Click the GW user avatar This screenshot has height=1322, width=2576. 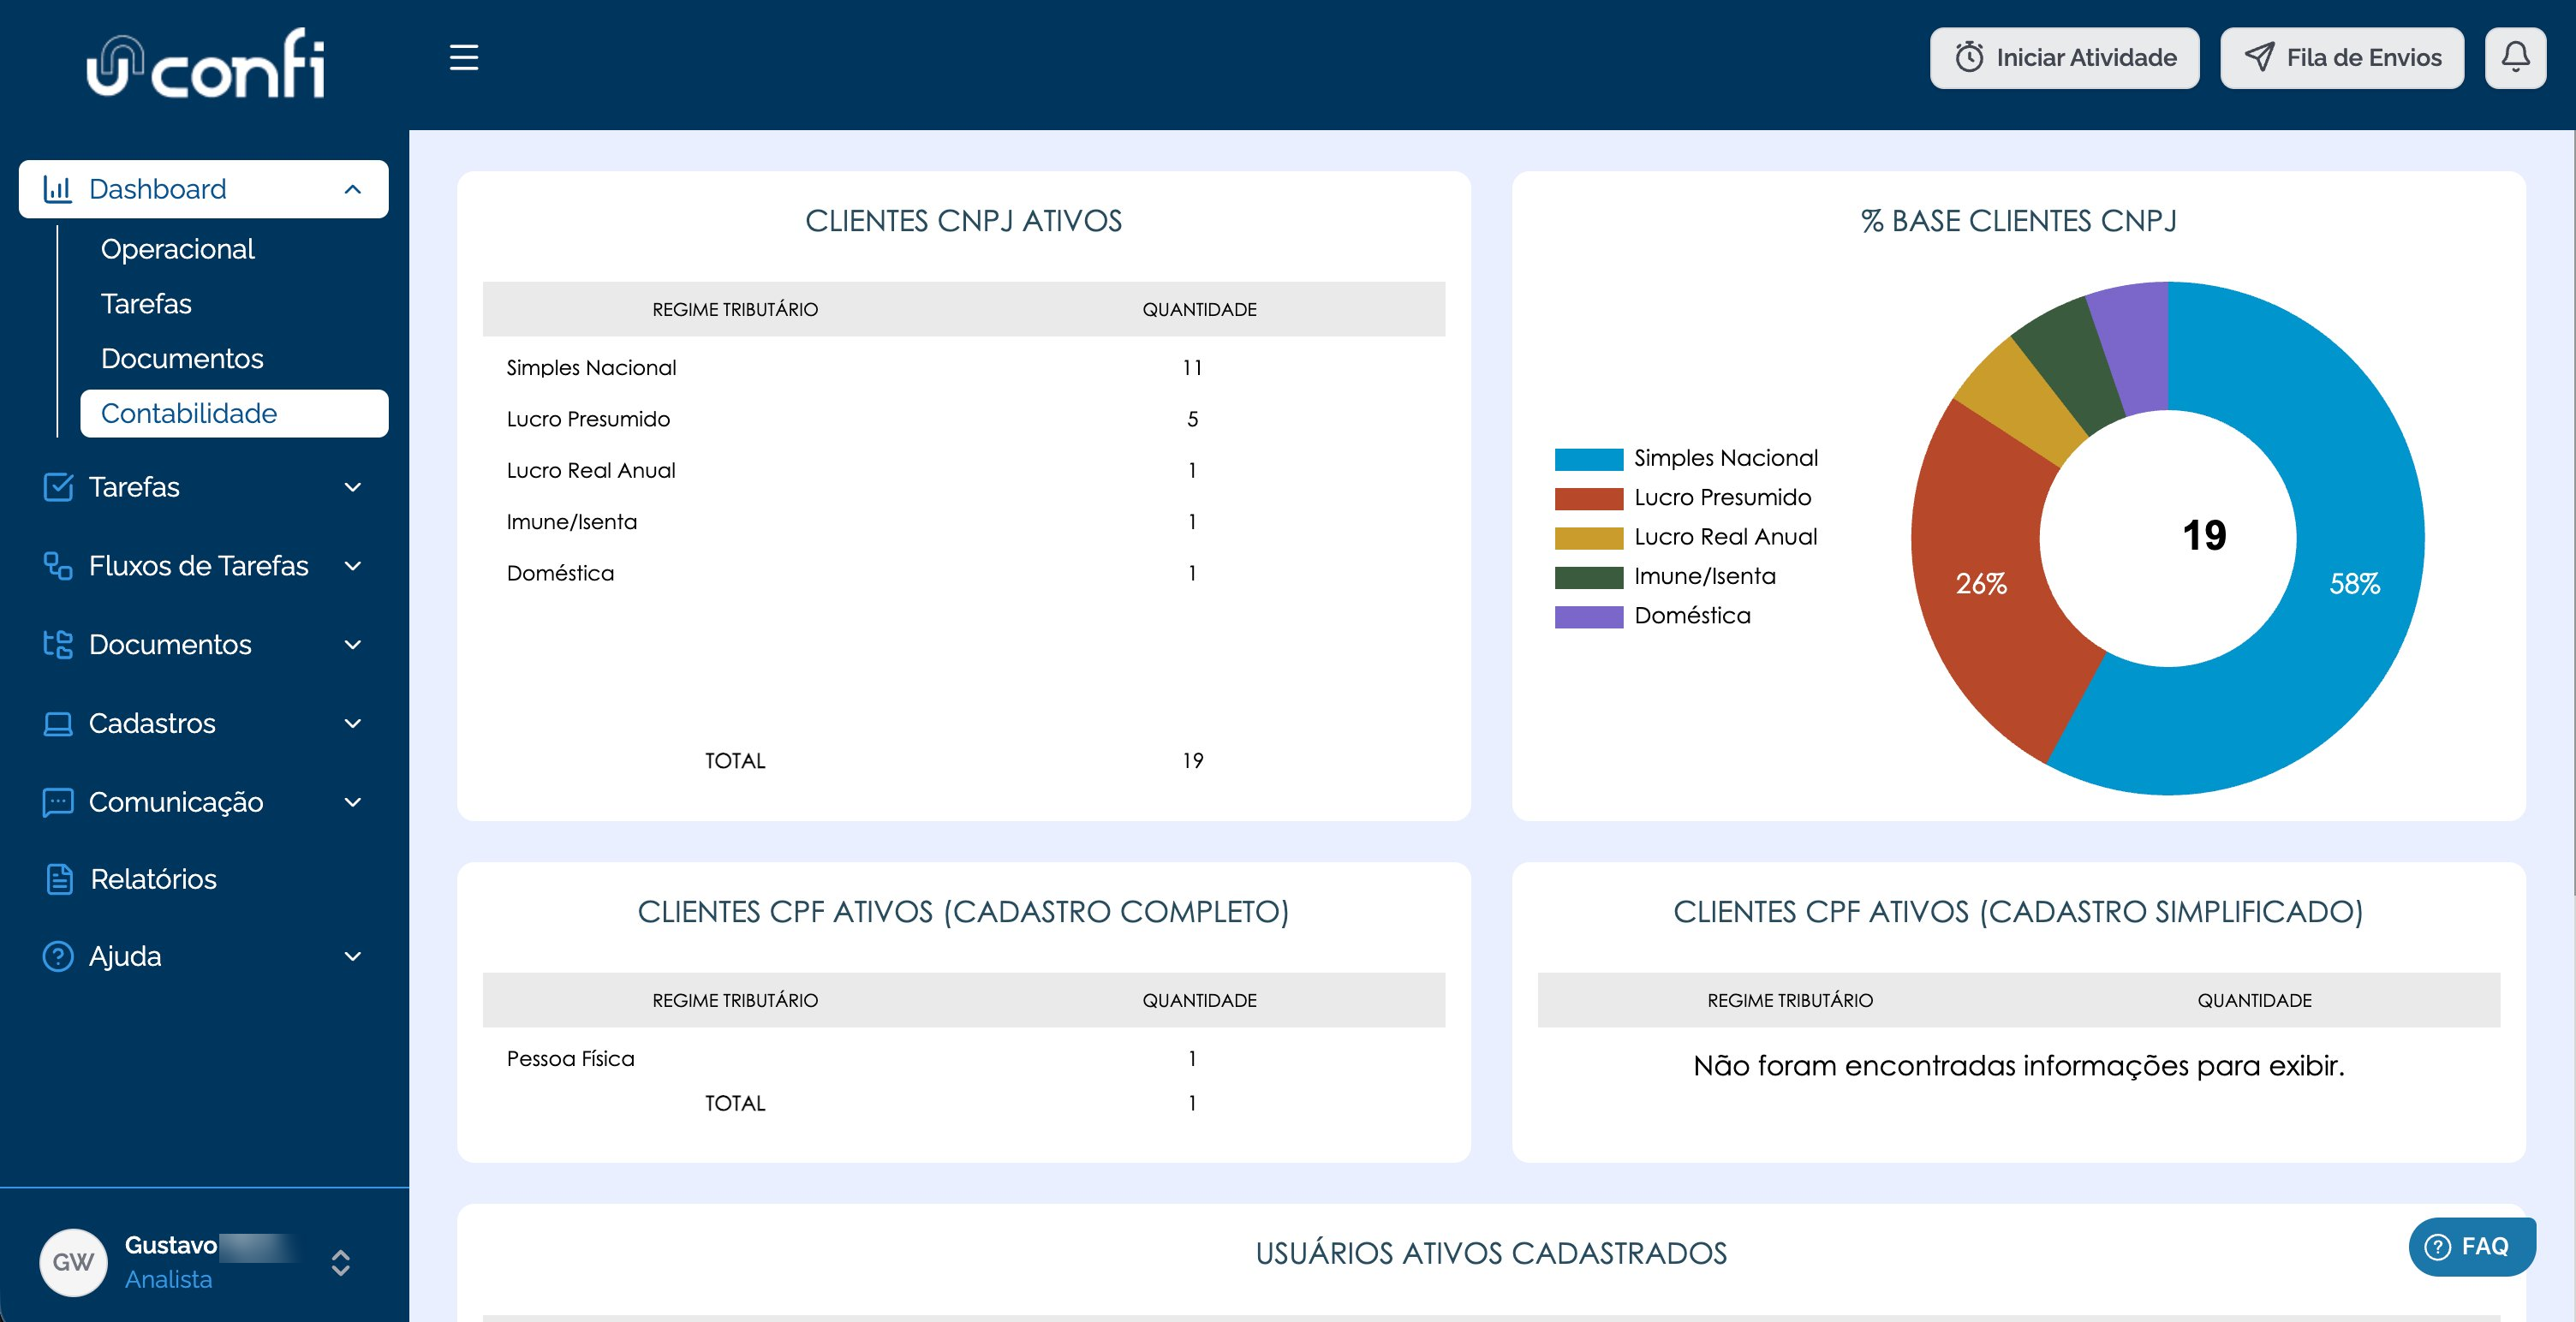(73, 1262)
